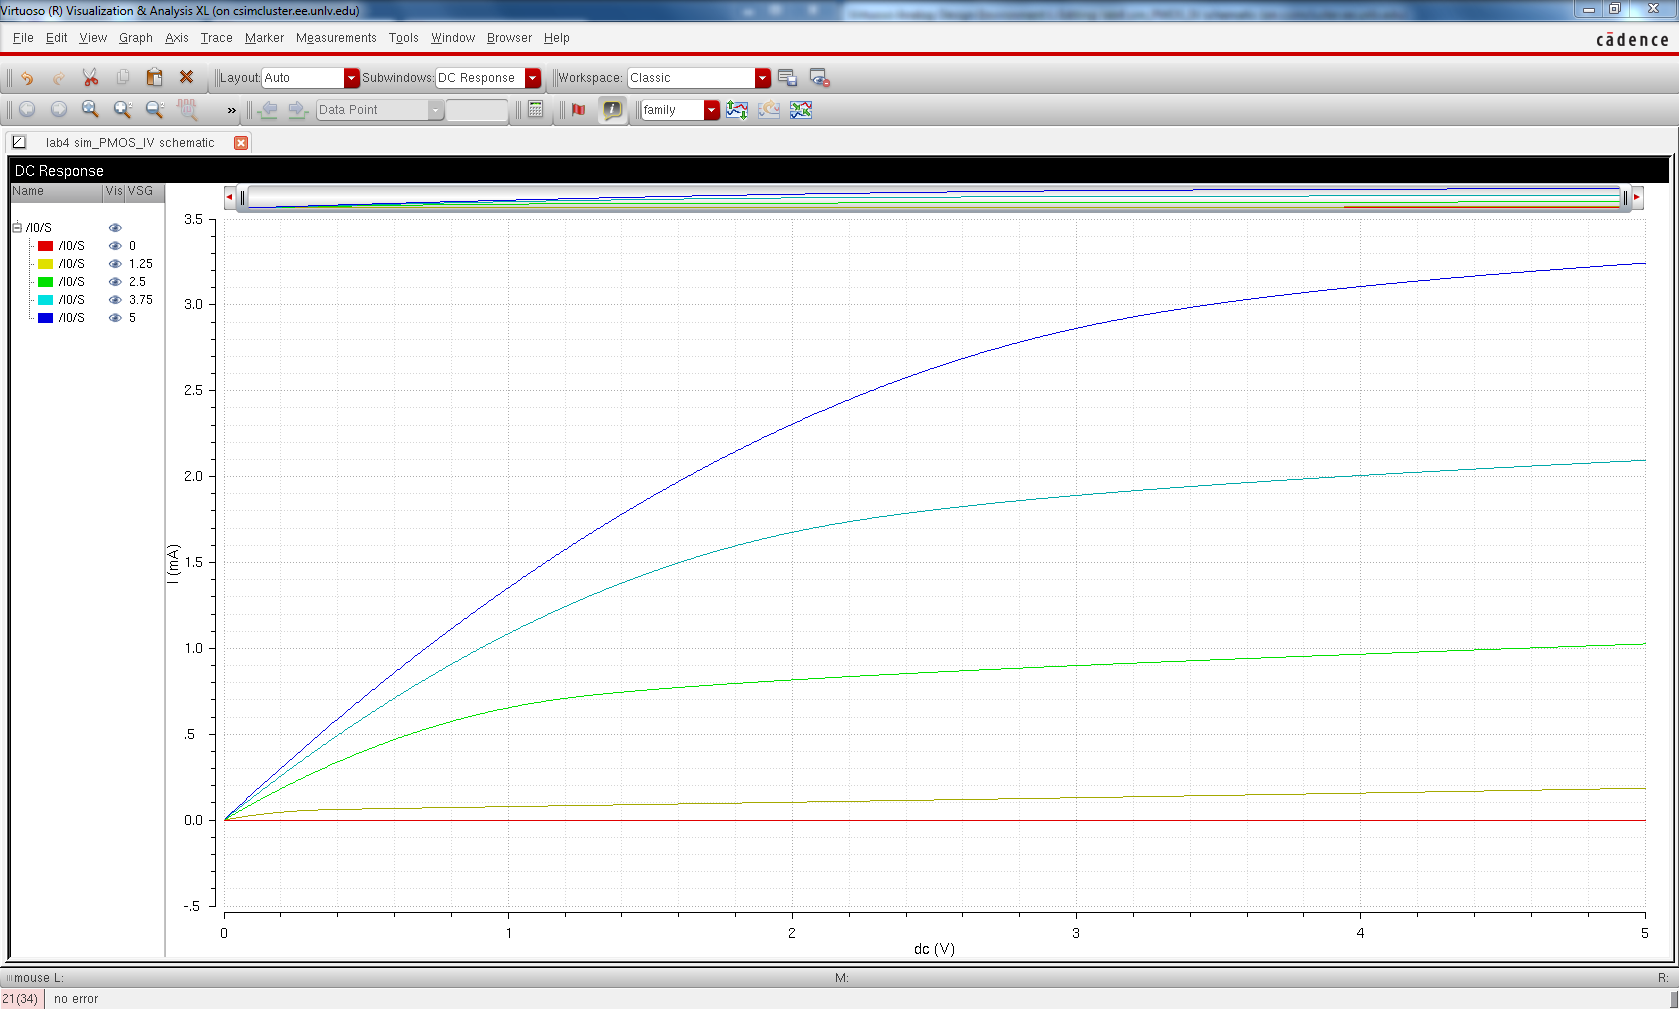Click the schematic tab graph icon

[19, 142]
